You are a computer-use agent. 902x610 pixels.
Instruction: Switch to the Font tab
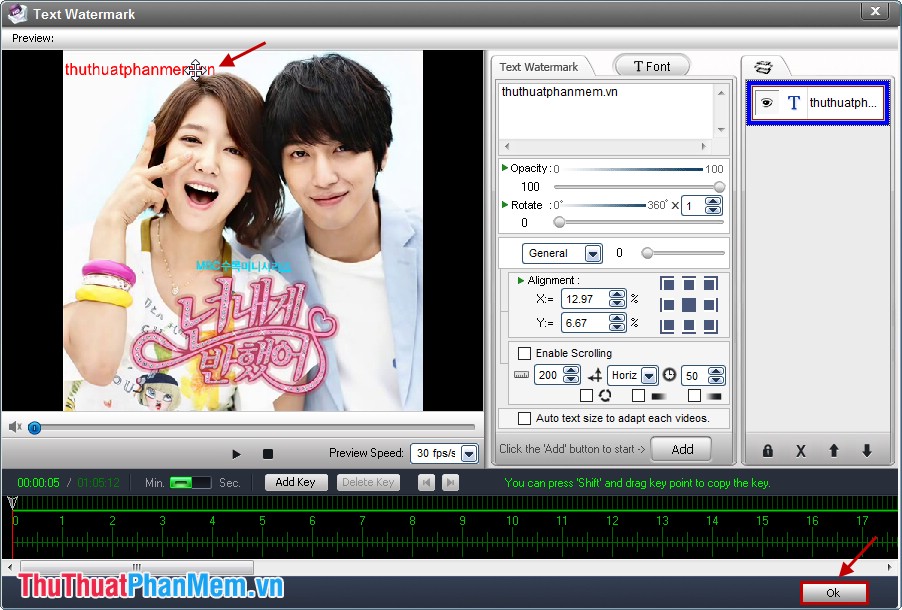tap(651, 66)
